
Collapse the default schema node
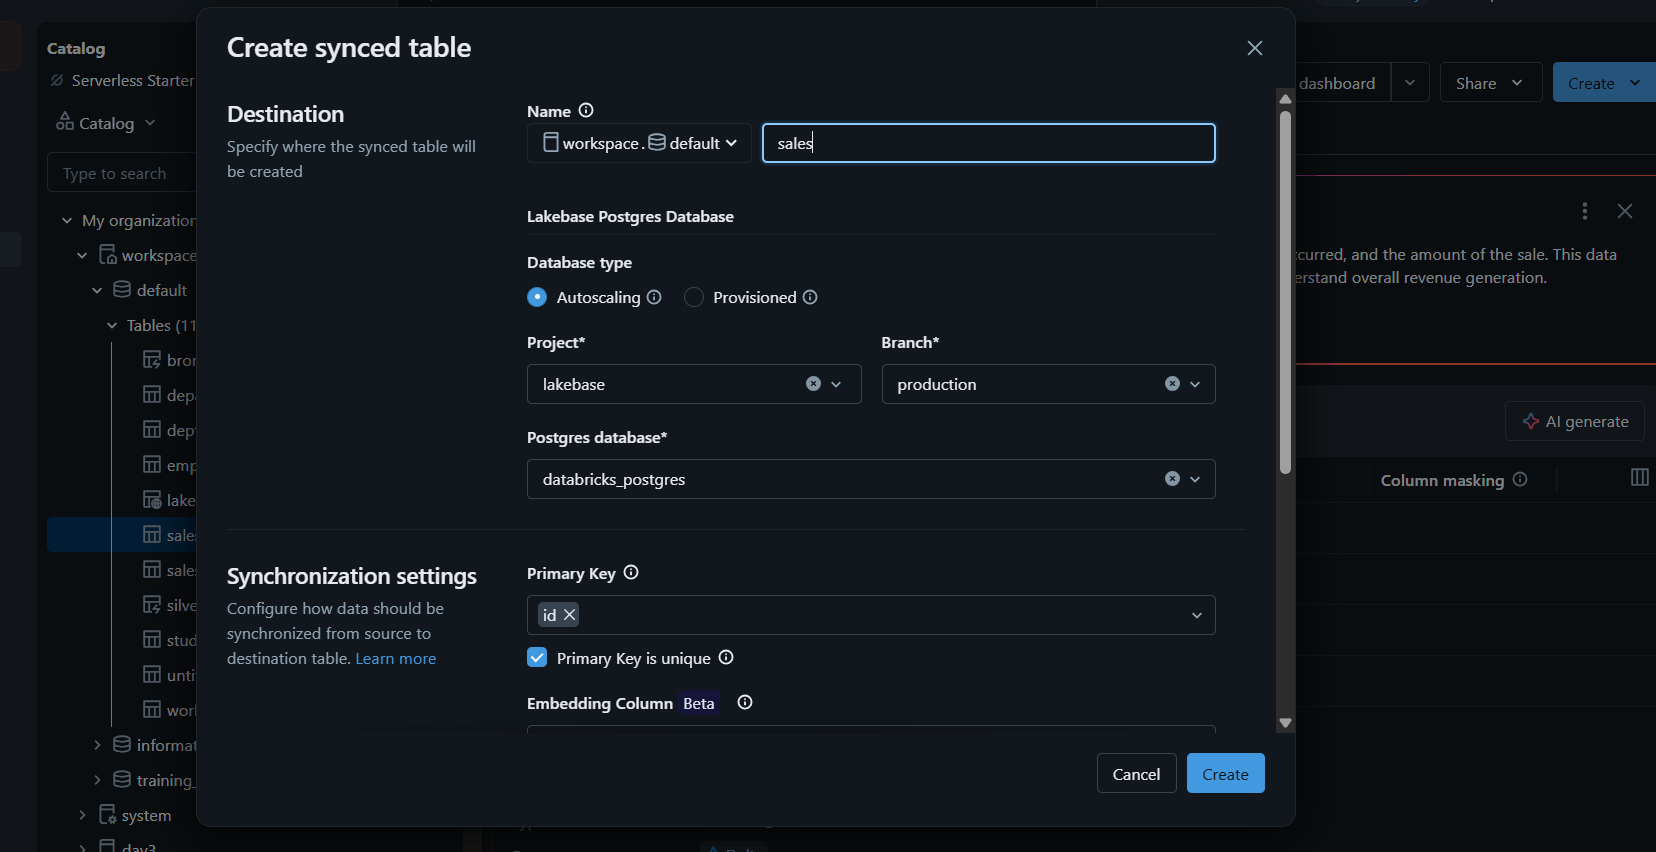pos(97,290)
